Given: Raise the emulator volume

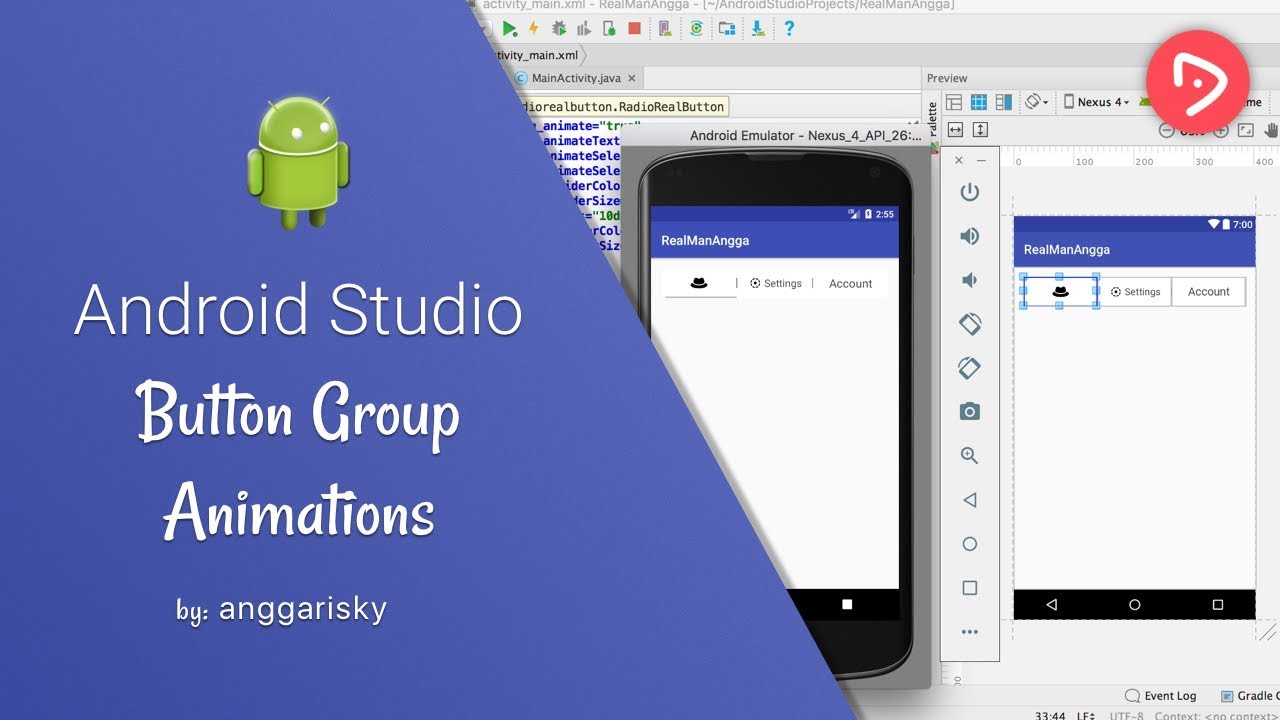Looking at the screenshot, I should [x=969, y=236].
